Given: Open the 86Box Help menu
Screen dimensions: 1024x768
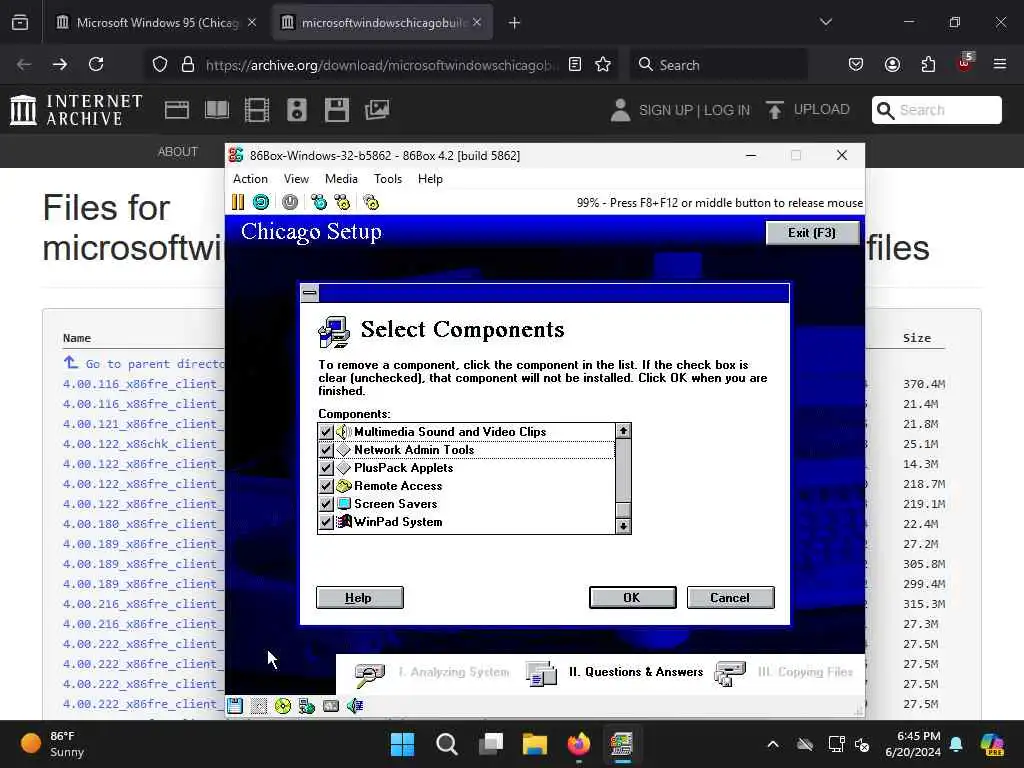Looking at the screenshot, I should pyautogui.click(x=430, y=179).
